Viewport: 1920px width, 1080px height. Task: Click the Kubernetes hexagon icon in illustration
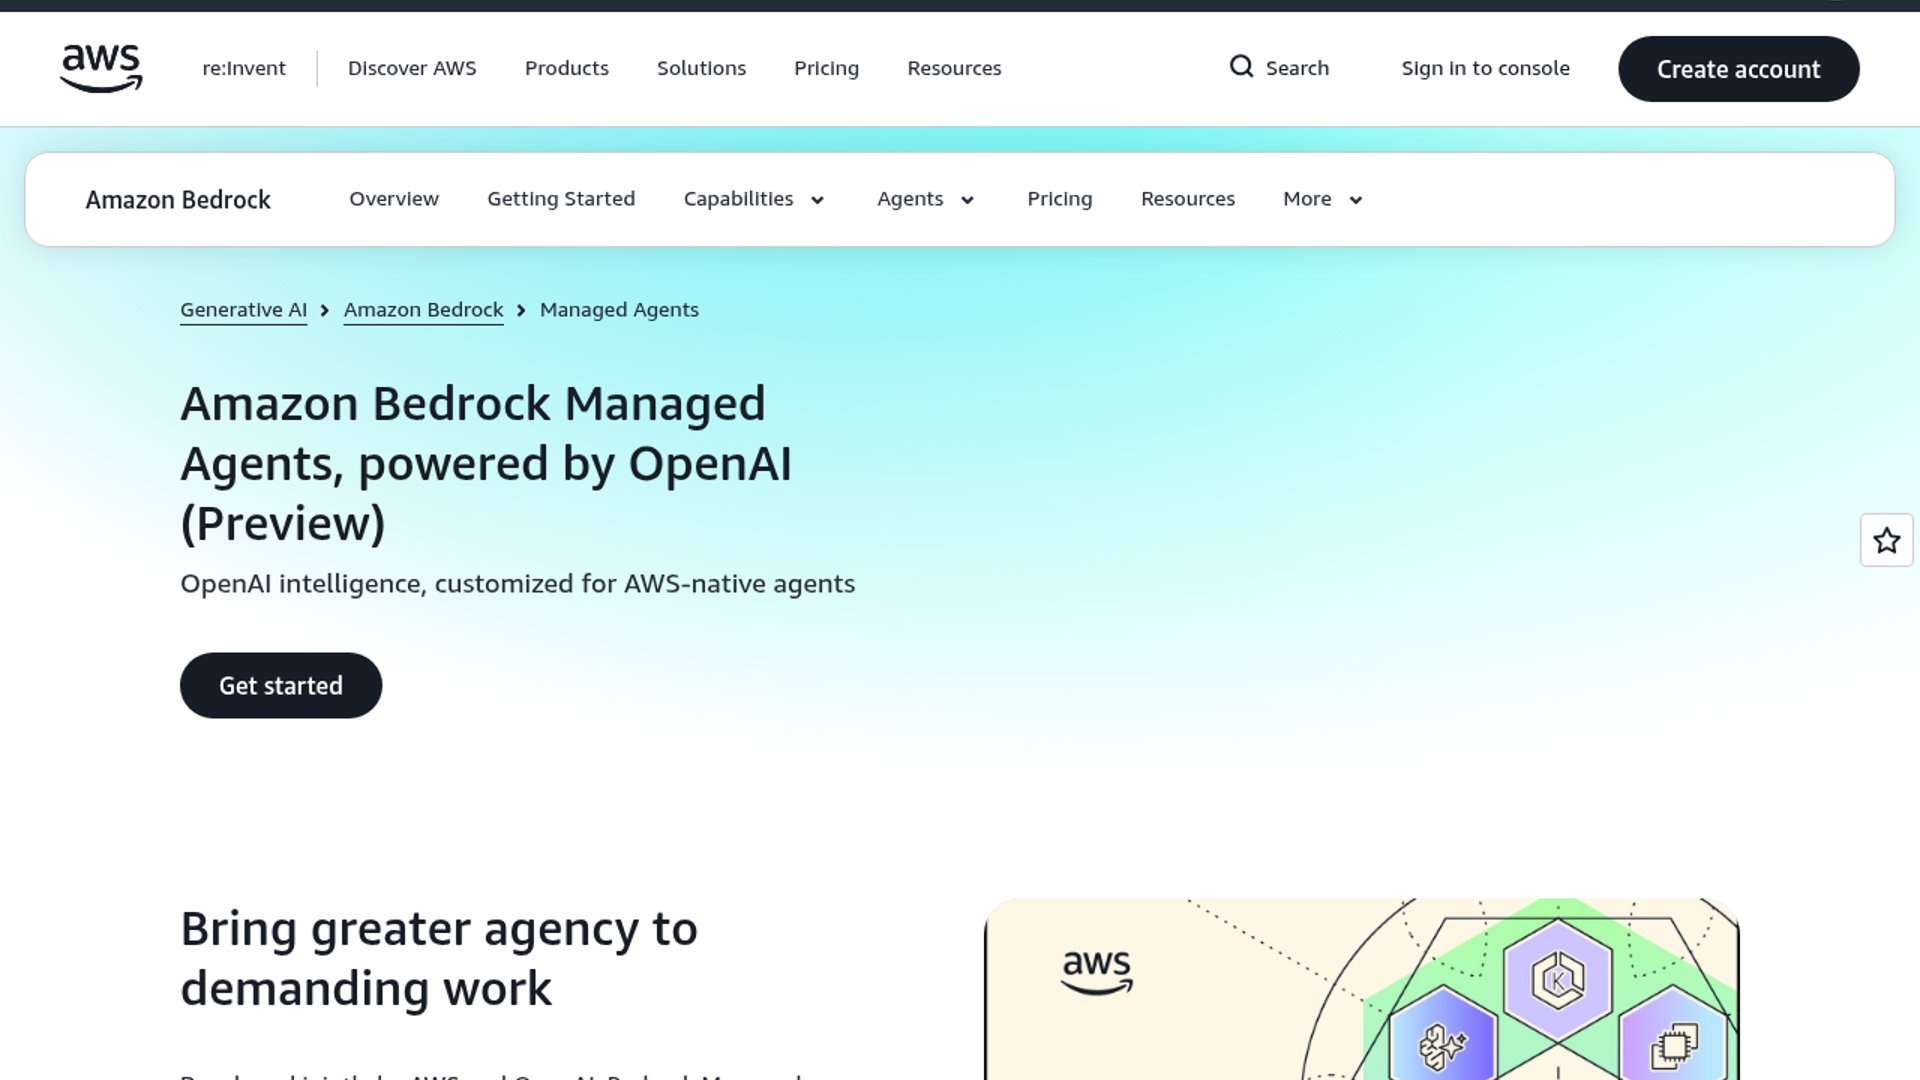pos(1557,980)
